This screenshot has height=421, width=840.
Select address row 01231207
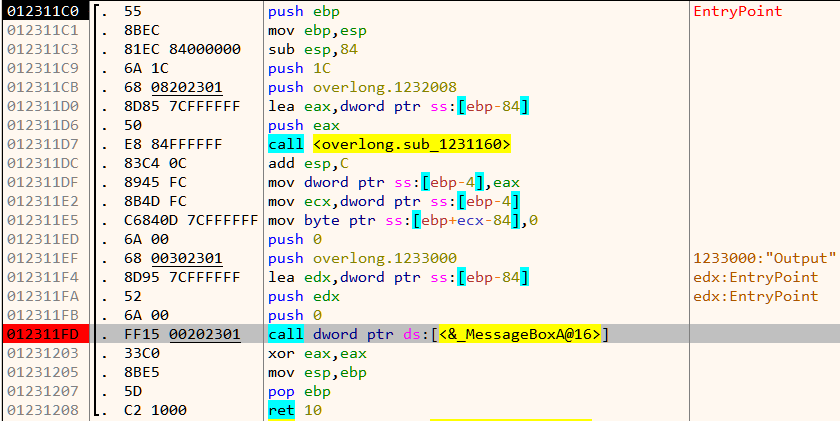[43, 391]
